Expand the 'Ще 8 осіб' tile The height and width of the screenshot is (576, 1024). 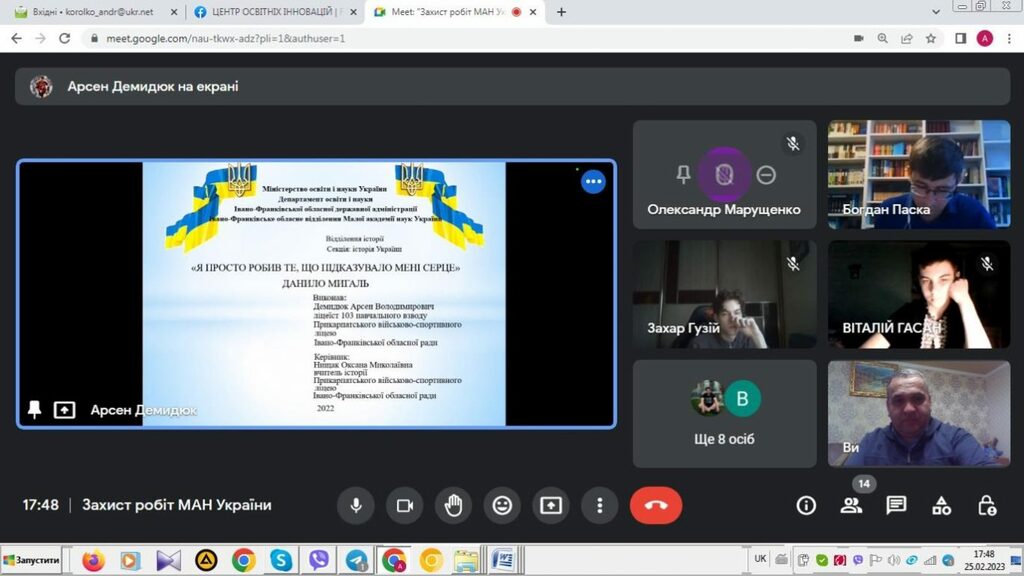[x=724, y=414]
